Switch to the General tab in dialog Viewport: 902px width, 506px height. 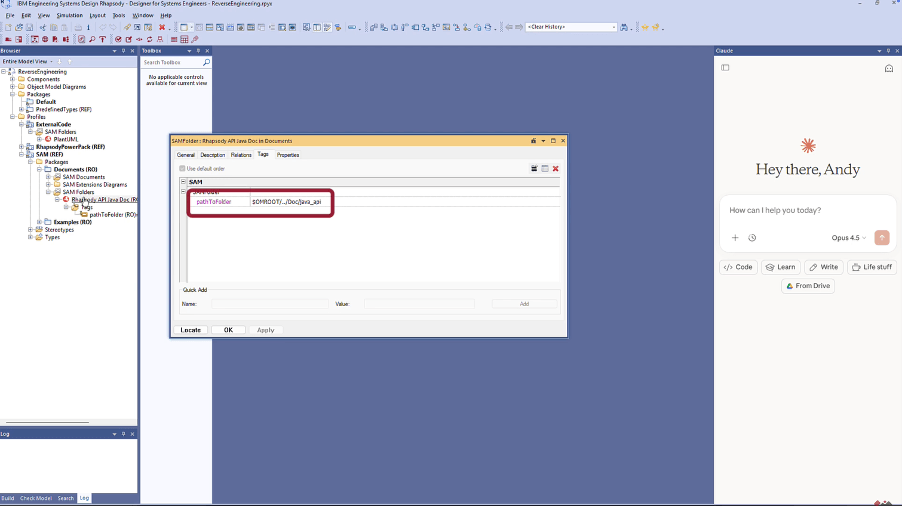[185, 155]
